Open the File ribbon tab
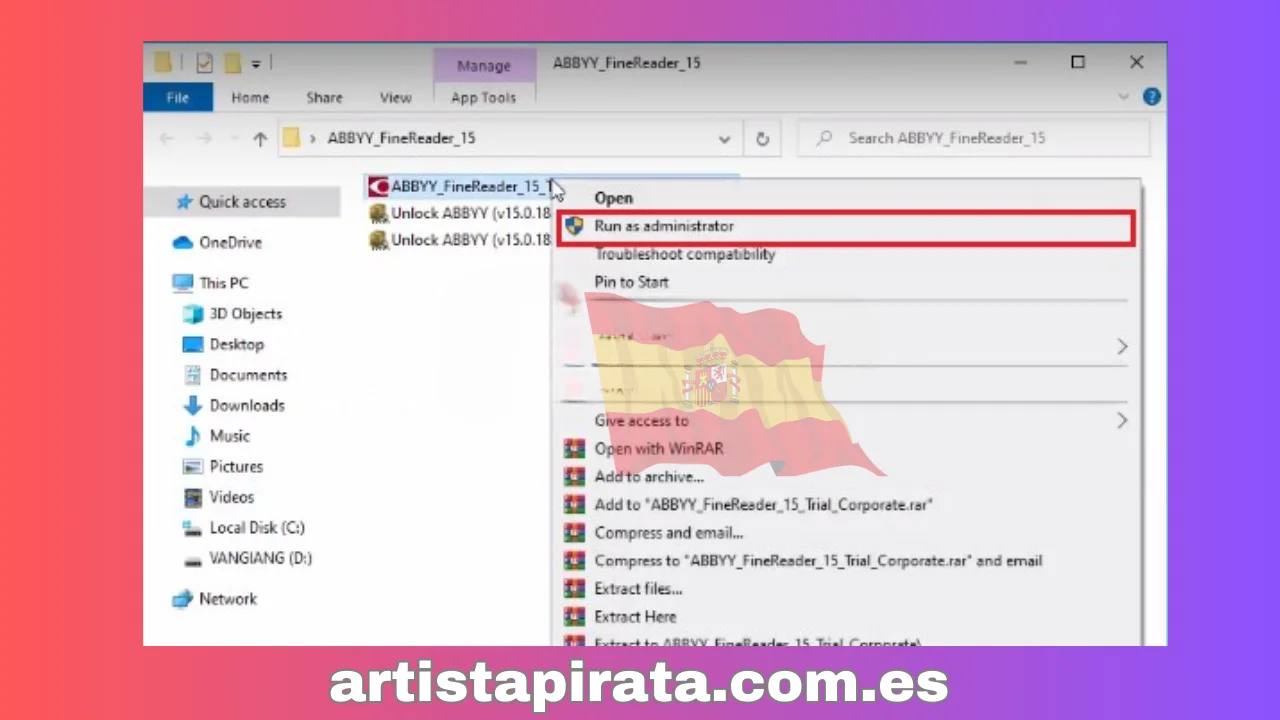Image resolution: width=1280 pixels, height=720 pixels. click(178, 97)
